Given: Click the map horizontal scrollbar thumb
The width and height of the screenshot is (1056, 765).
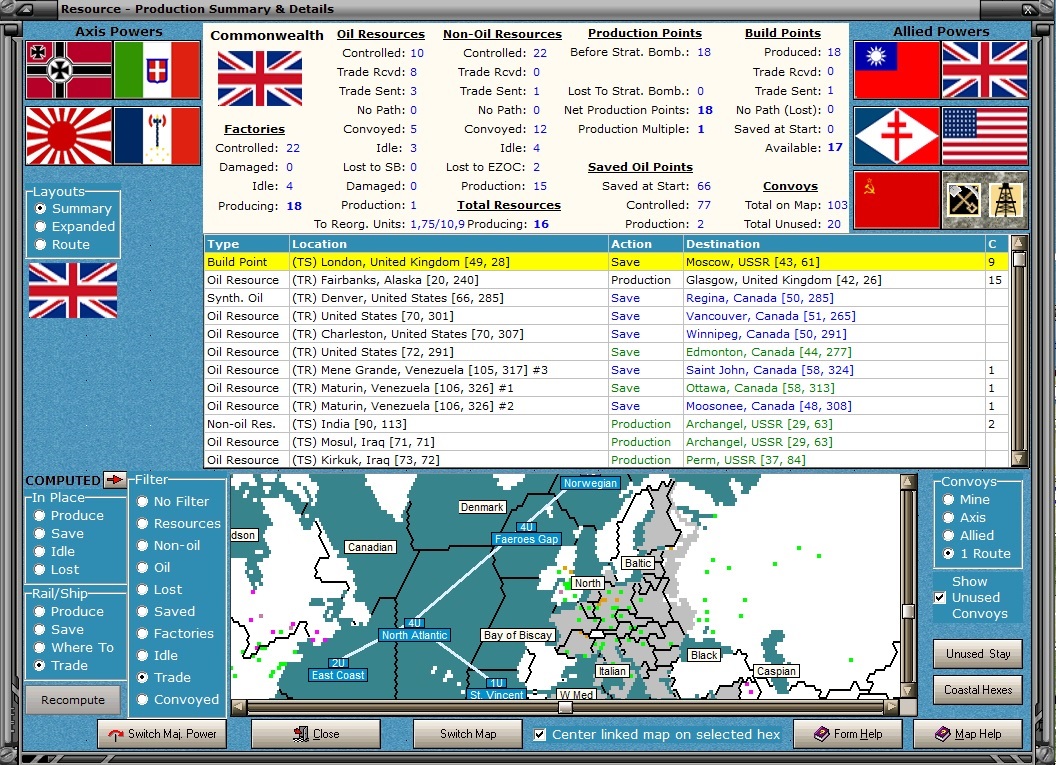Looking at the screenshot, I should (566, 707).
